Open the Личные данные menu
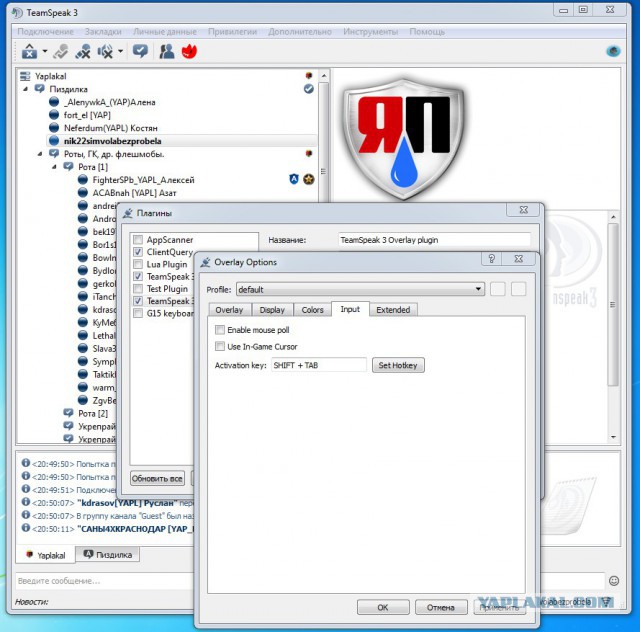This screenshot has height=632, width=640. pyautogui.click(x=164, y=32)
